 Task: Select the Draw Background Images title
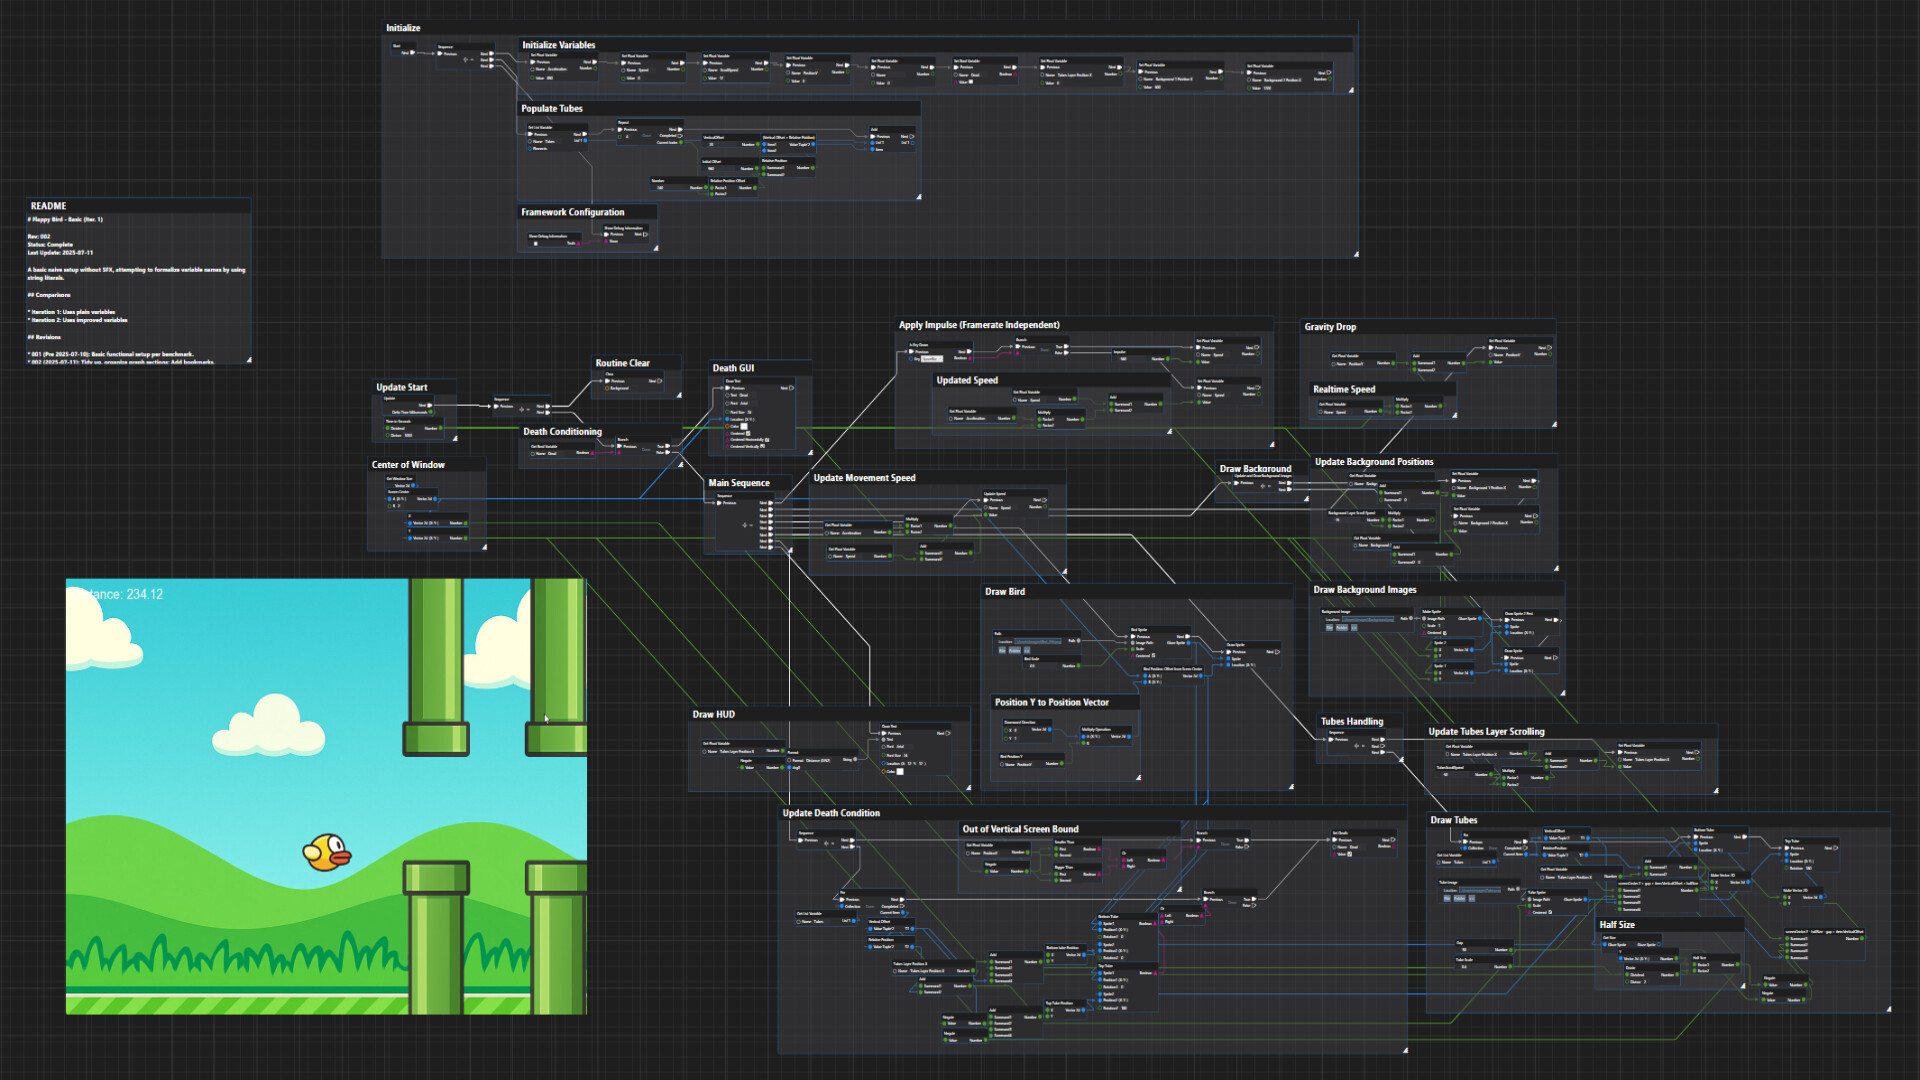[1365, 590]
